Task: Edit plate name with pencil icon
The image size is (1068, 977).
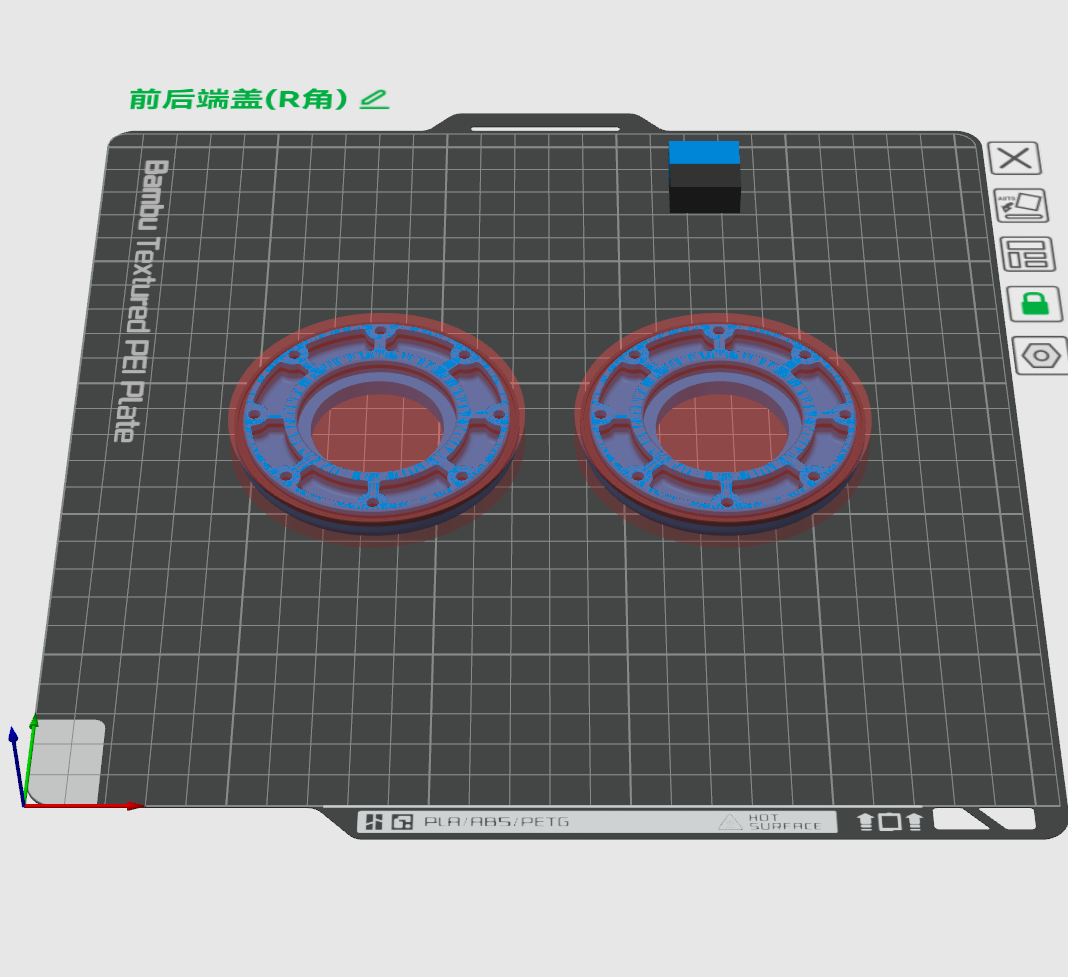Action: click(x=374, y=99)
